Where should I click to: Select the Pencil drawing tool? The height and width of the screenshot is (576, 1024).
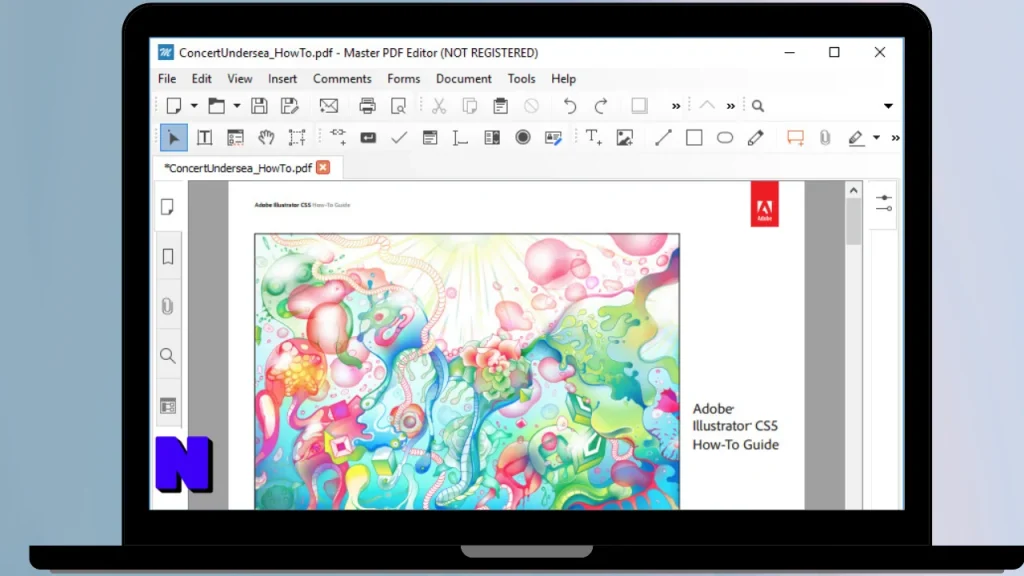pyautogui.click(x=756, y=138)
